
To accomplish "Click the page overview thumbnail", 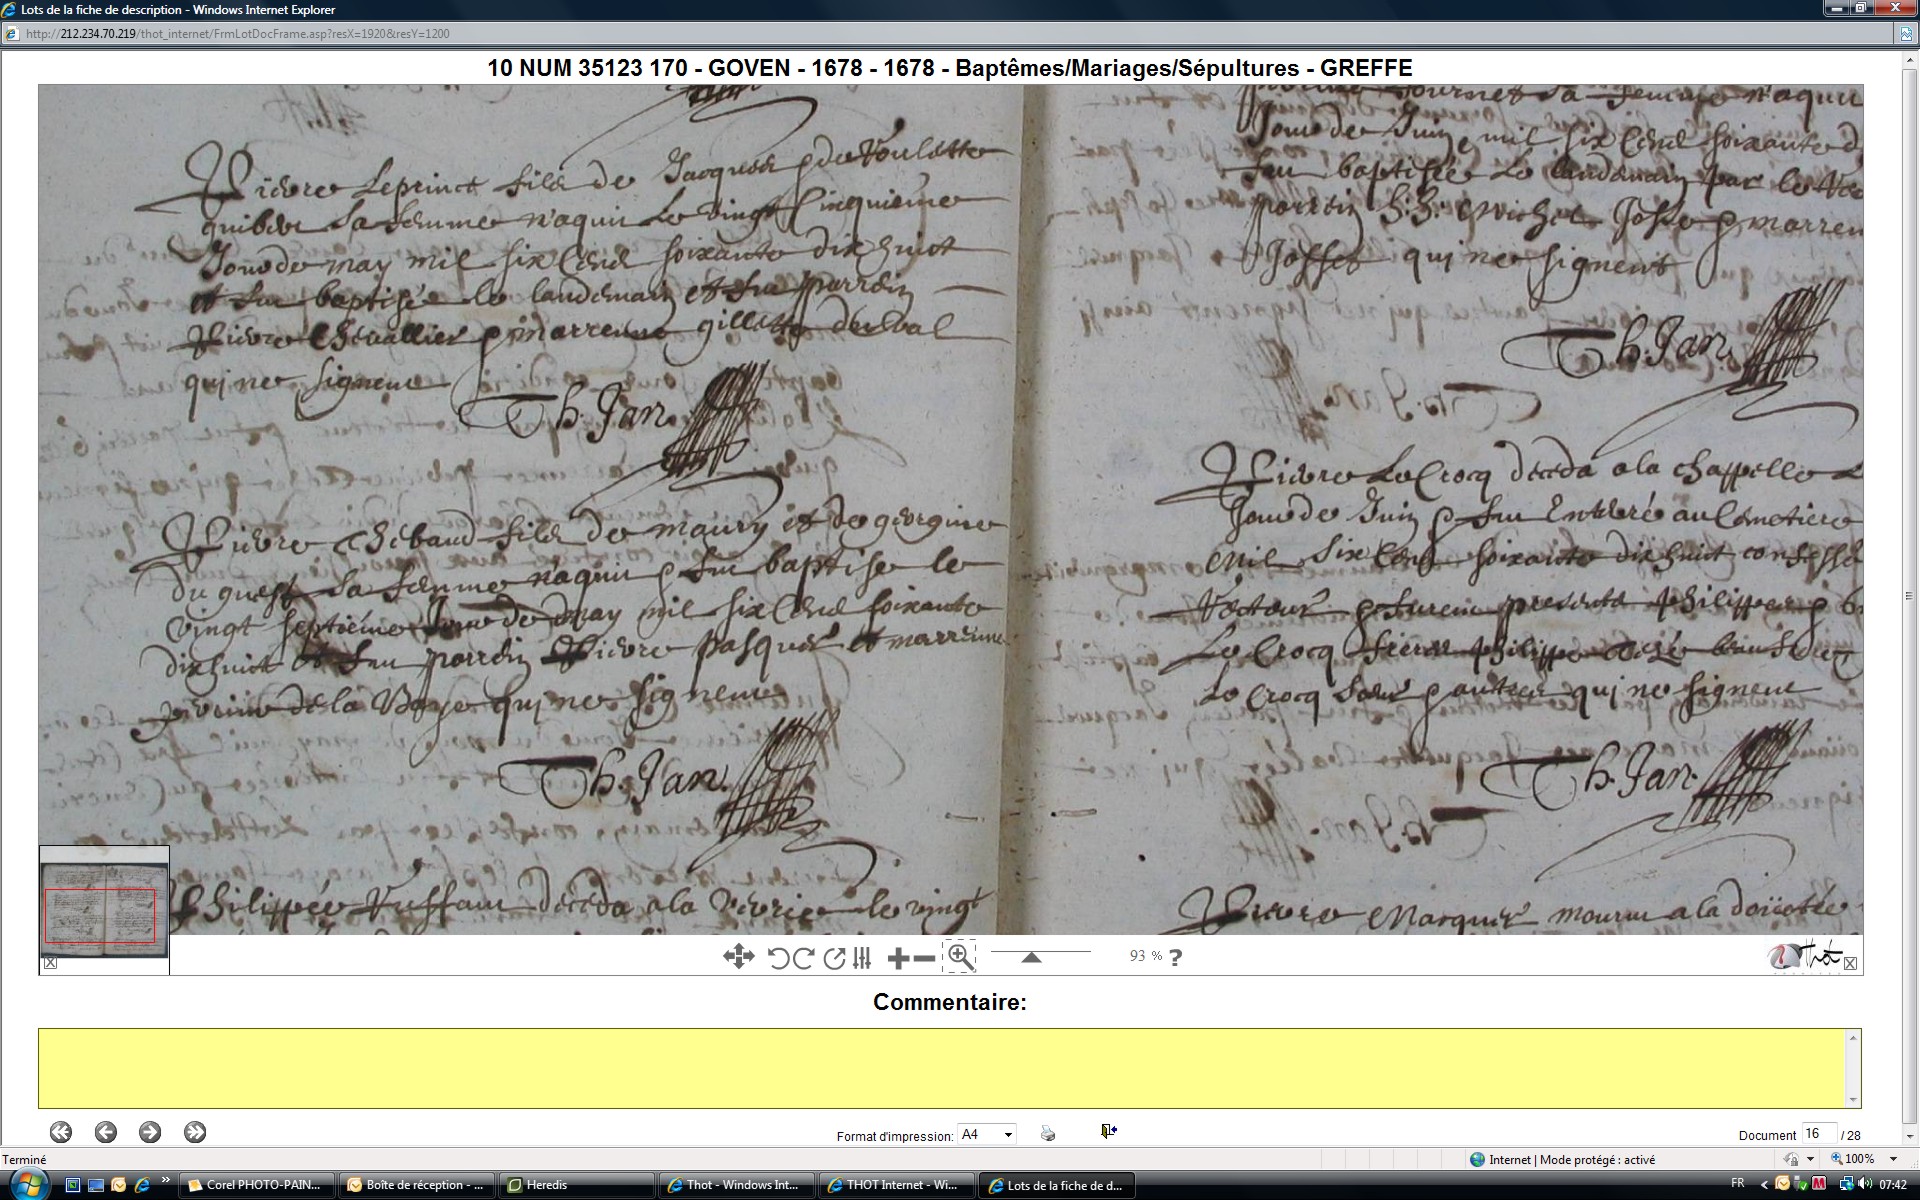I will (104, 910).
